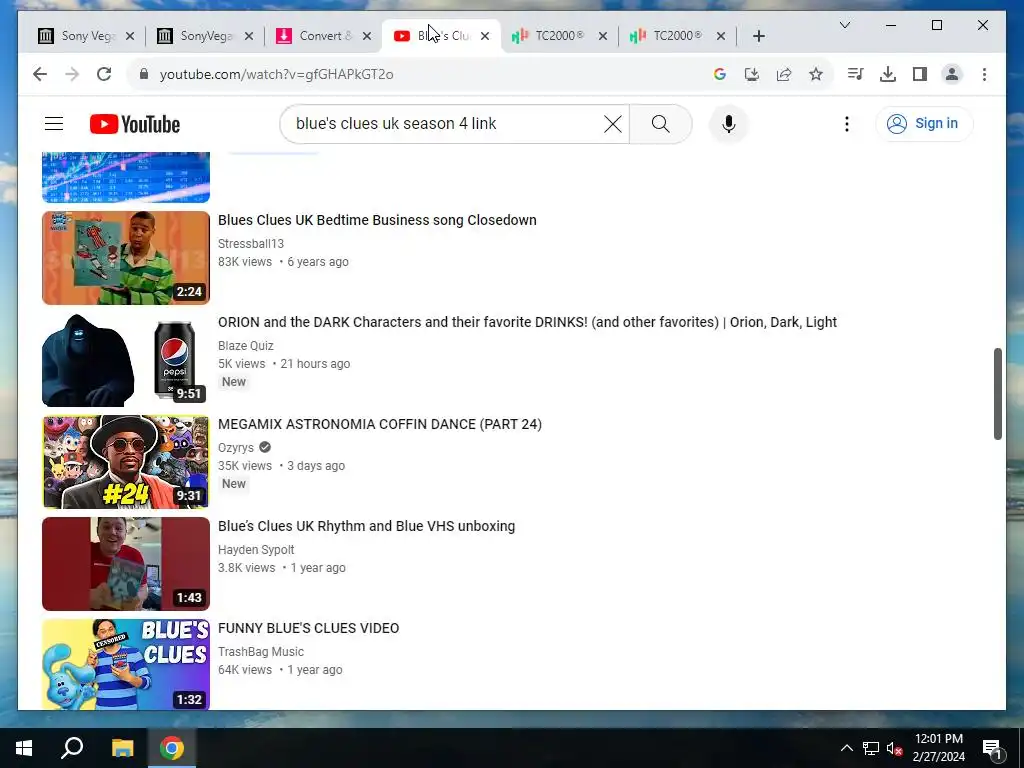Bookmark this tab with star icon
Screen dimensions: 1024x768
tap(816, 74)
